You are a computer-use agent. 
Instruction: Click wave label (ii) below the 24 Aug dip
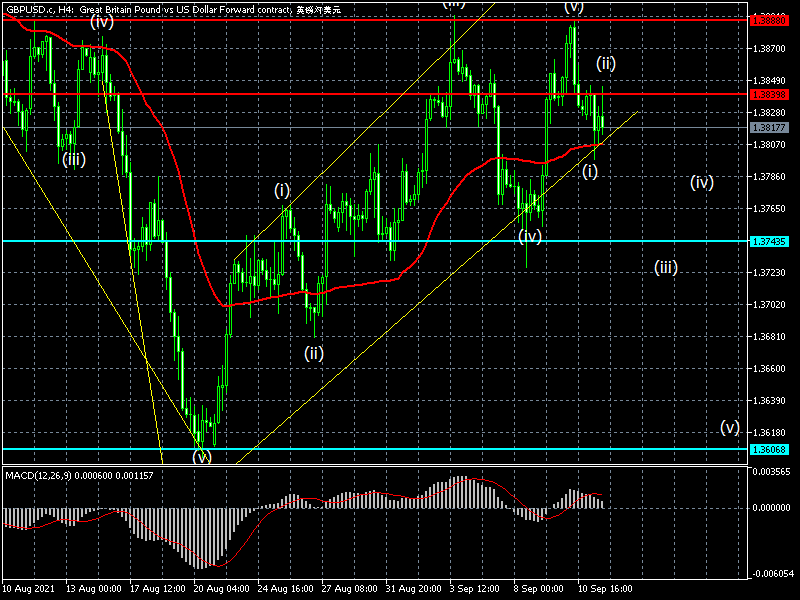tap(314, 352)
